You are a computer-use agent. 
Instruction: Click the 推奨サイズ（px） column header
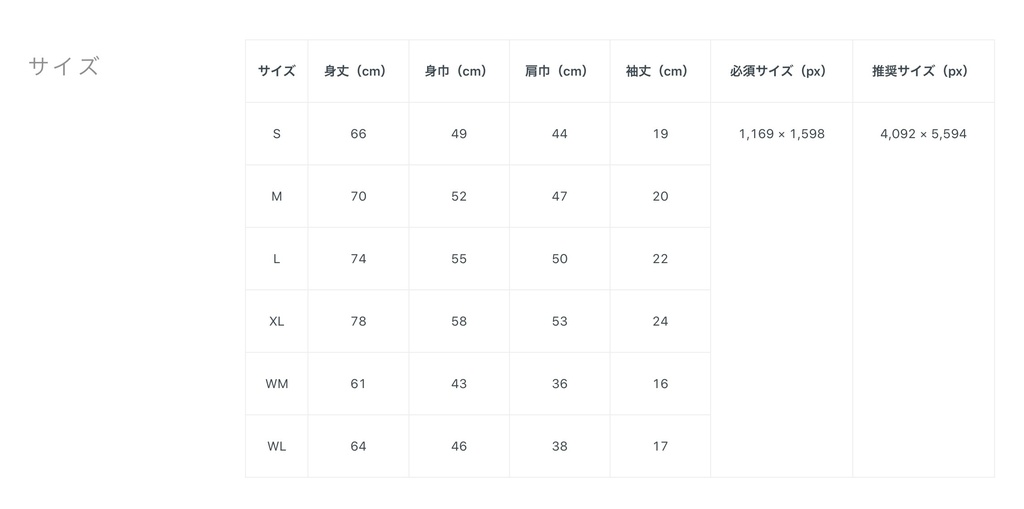pyautogui.click(x=923, y=71)
